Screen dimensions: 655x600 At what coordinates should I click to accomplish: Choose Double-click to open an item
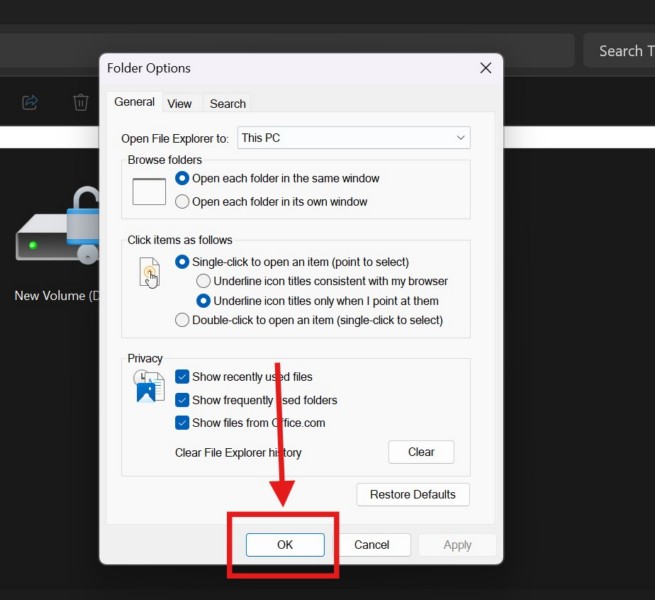182,320
